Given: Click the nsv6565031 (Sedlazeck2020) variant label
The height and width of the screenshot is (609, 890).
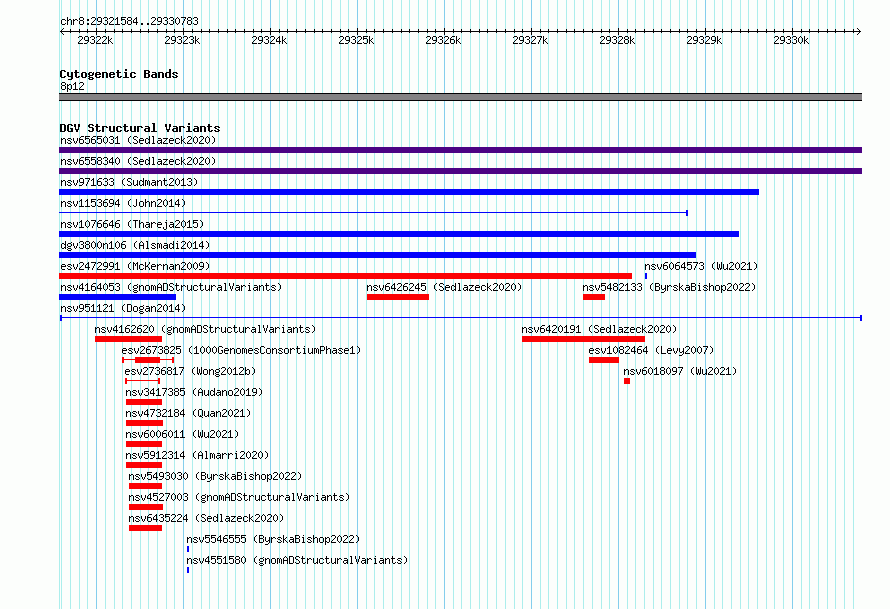Looking at the screenshot, I should point(138,140).
